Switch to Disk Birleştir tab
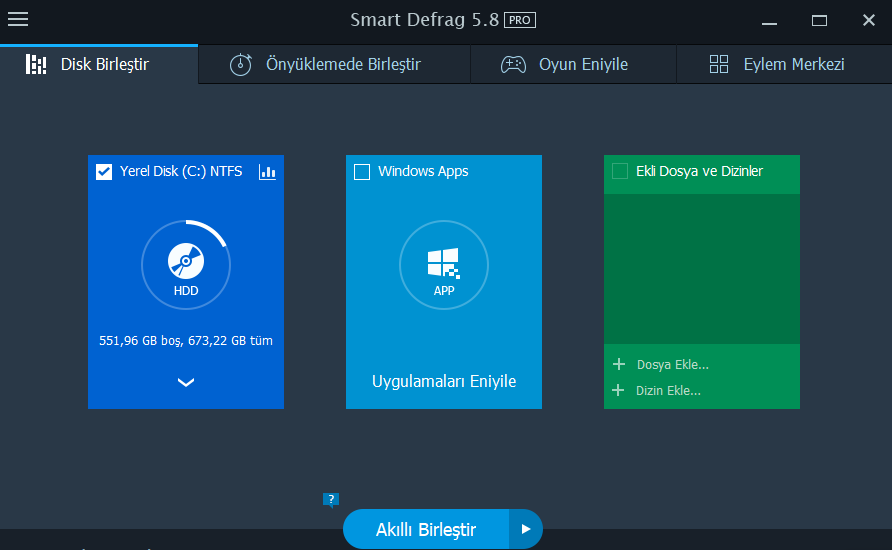Viewport: 892px width, 550px height. pyautogui.click(x=99, y=64)
